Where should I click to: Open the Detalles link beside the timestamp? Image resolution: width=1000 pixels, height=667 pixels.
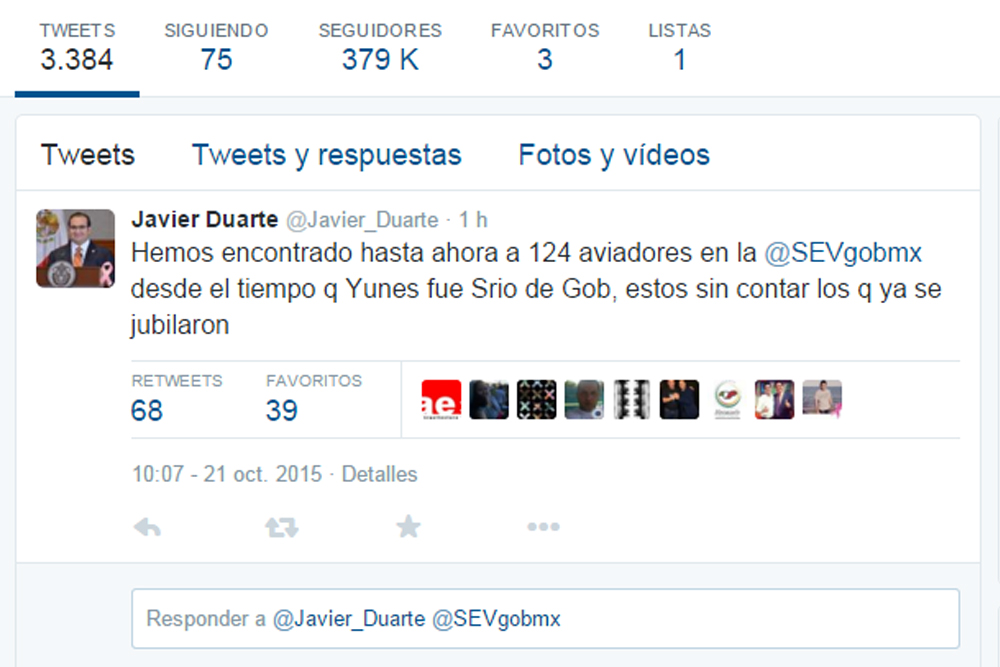[x=379, y=474]
